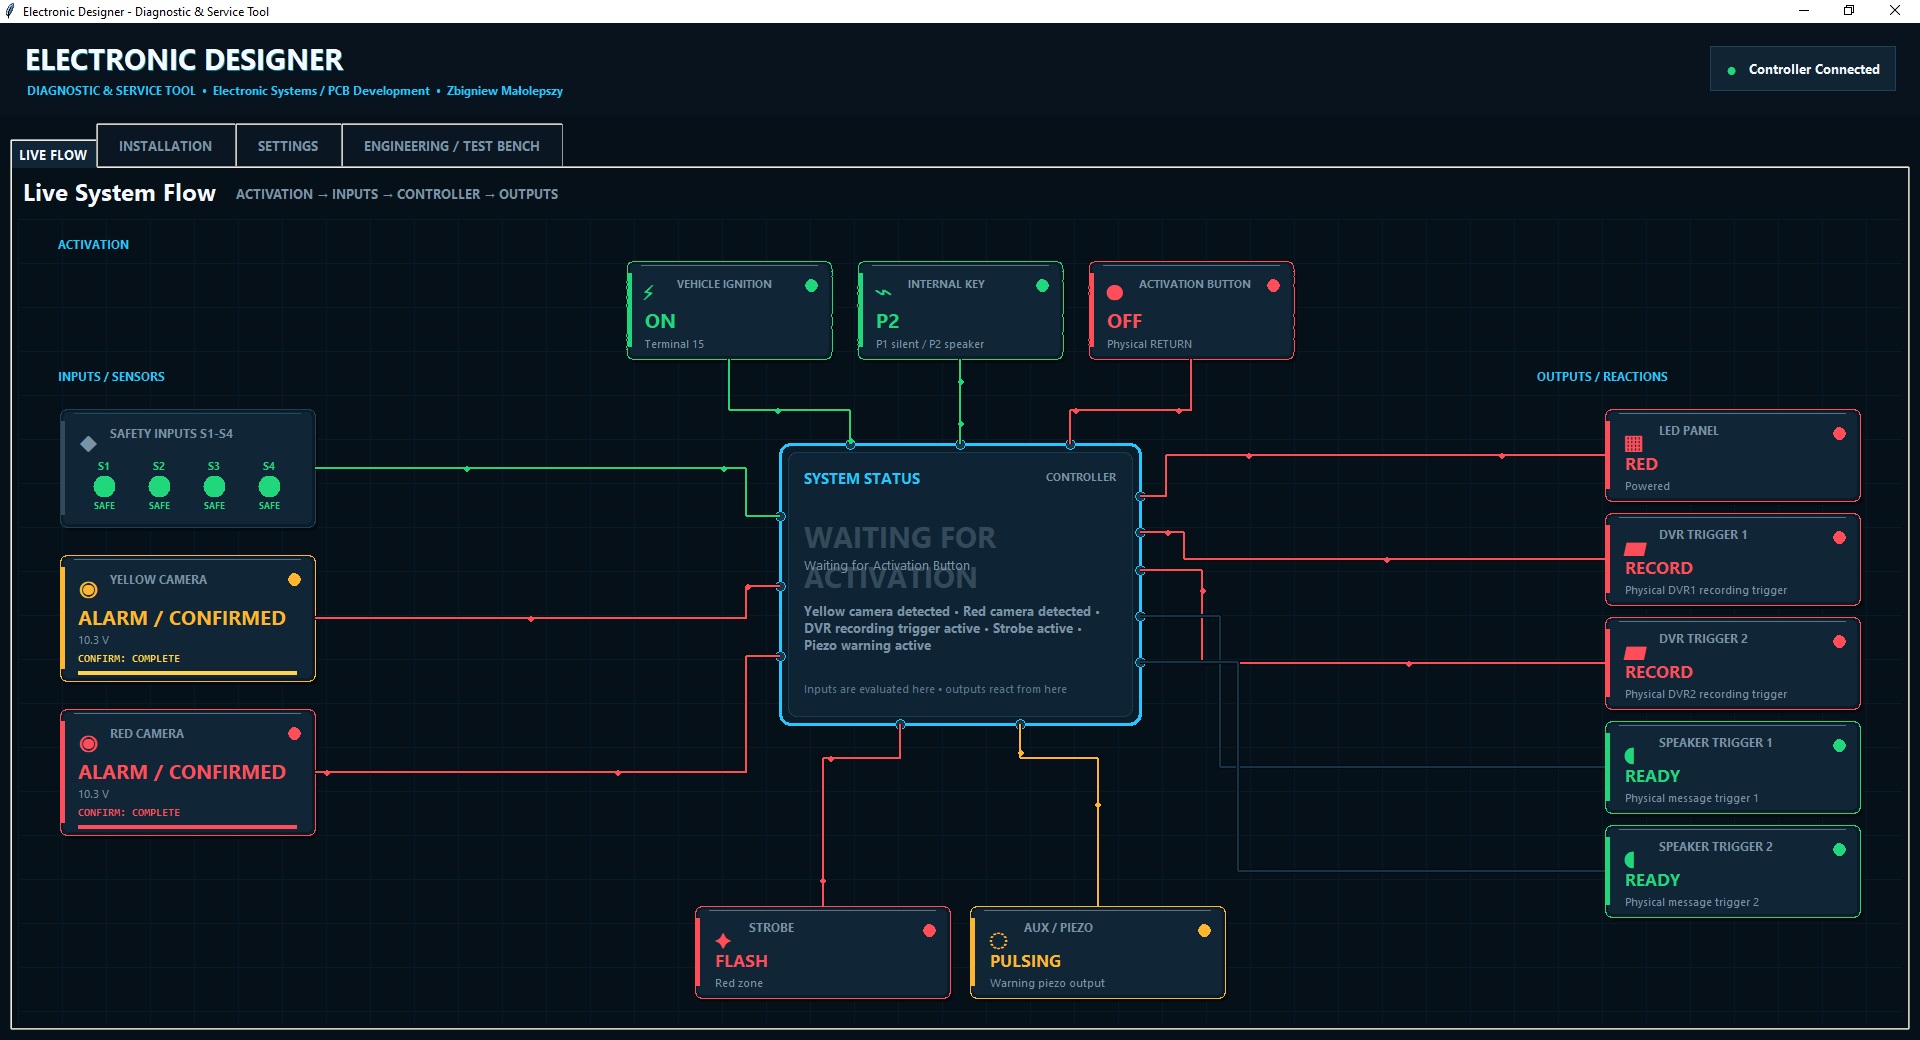Click the OUTPUTS / REACTIONS section label
Viewport: 1920px width, 1040px height.
(x=1602, y=377)
